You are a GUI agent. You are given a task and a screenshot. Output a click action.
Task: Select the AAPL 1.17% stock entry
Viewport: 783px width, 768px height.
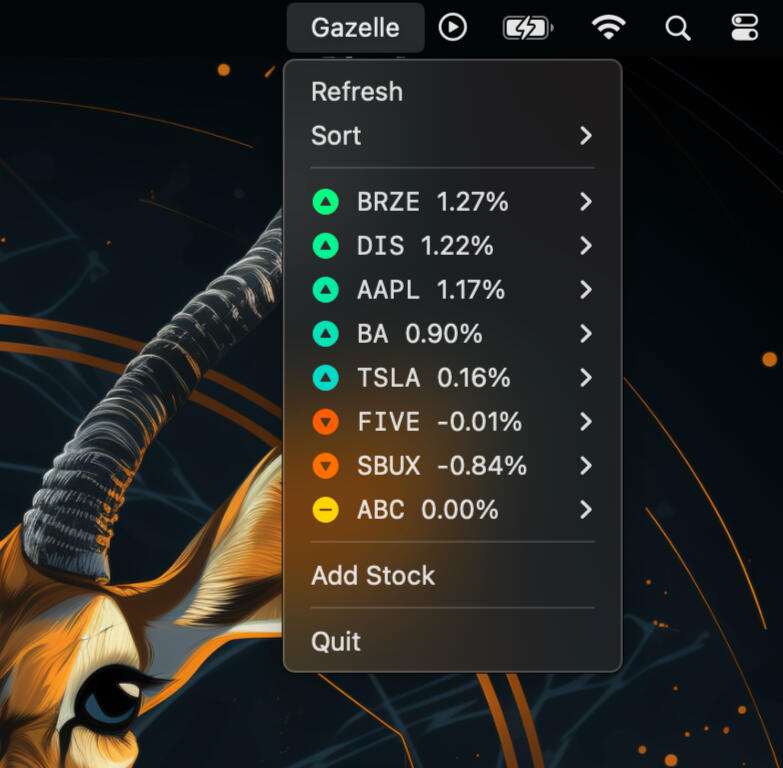click(x=430, y=290)
